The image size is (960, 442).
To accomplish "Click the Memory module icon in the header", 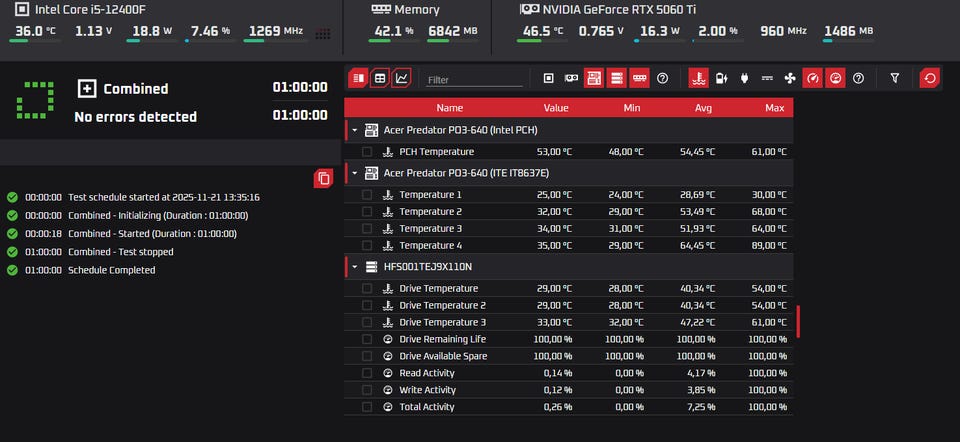I will pos(381,10).
